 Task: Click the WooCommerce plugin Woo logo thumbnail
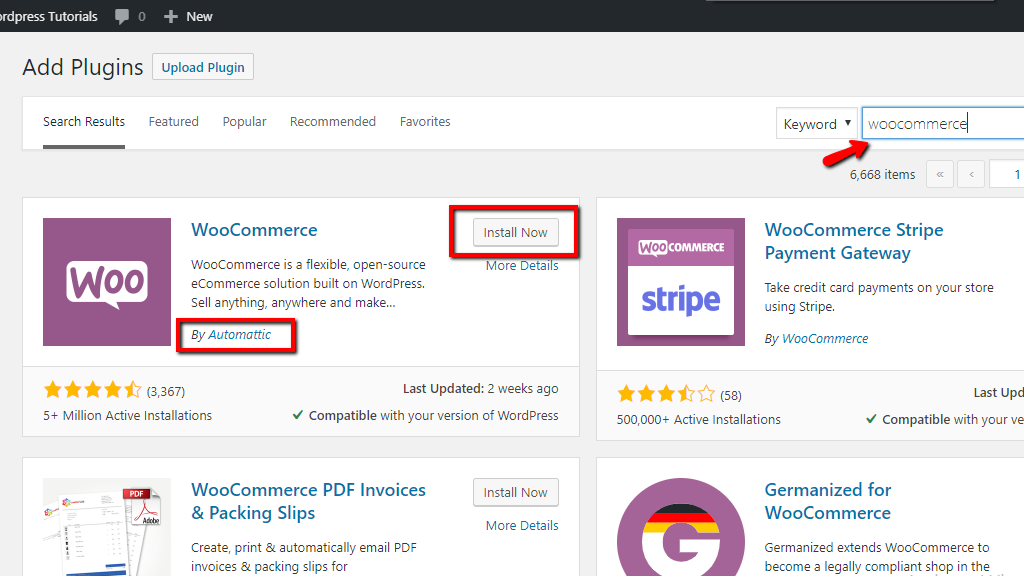coord(107,282)
